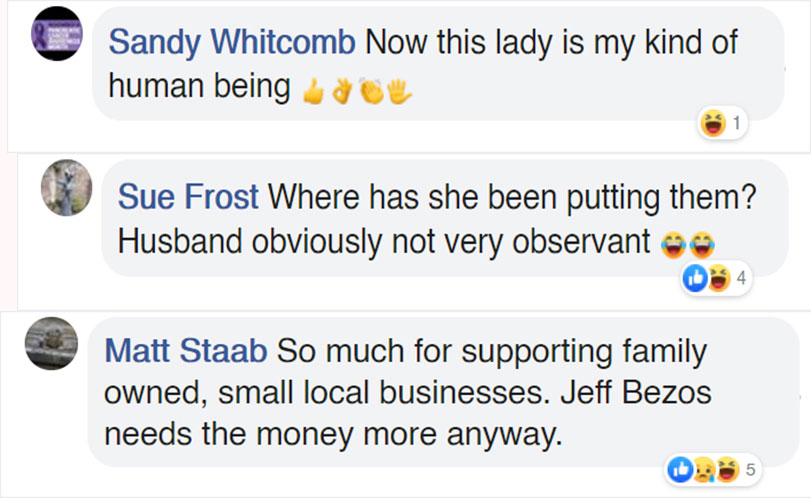The width and height of the screenshot is (811, 498).
Task: Click the OK hand emoji in Sandy's comment
Action: 342,91
